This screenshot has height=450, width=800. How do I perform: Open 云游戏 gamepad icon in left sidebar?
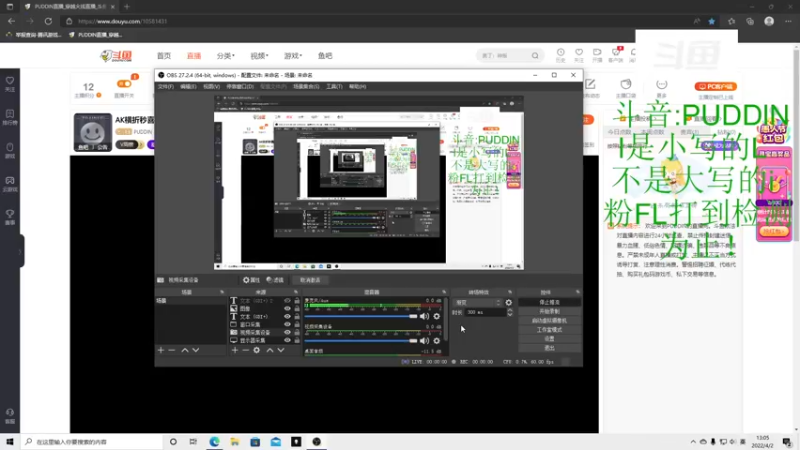[x=10, y=184]
